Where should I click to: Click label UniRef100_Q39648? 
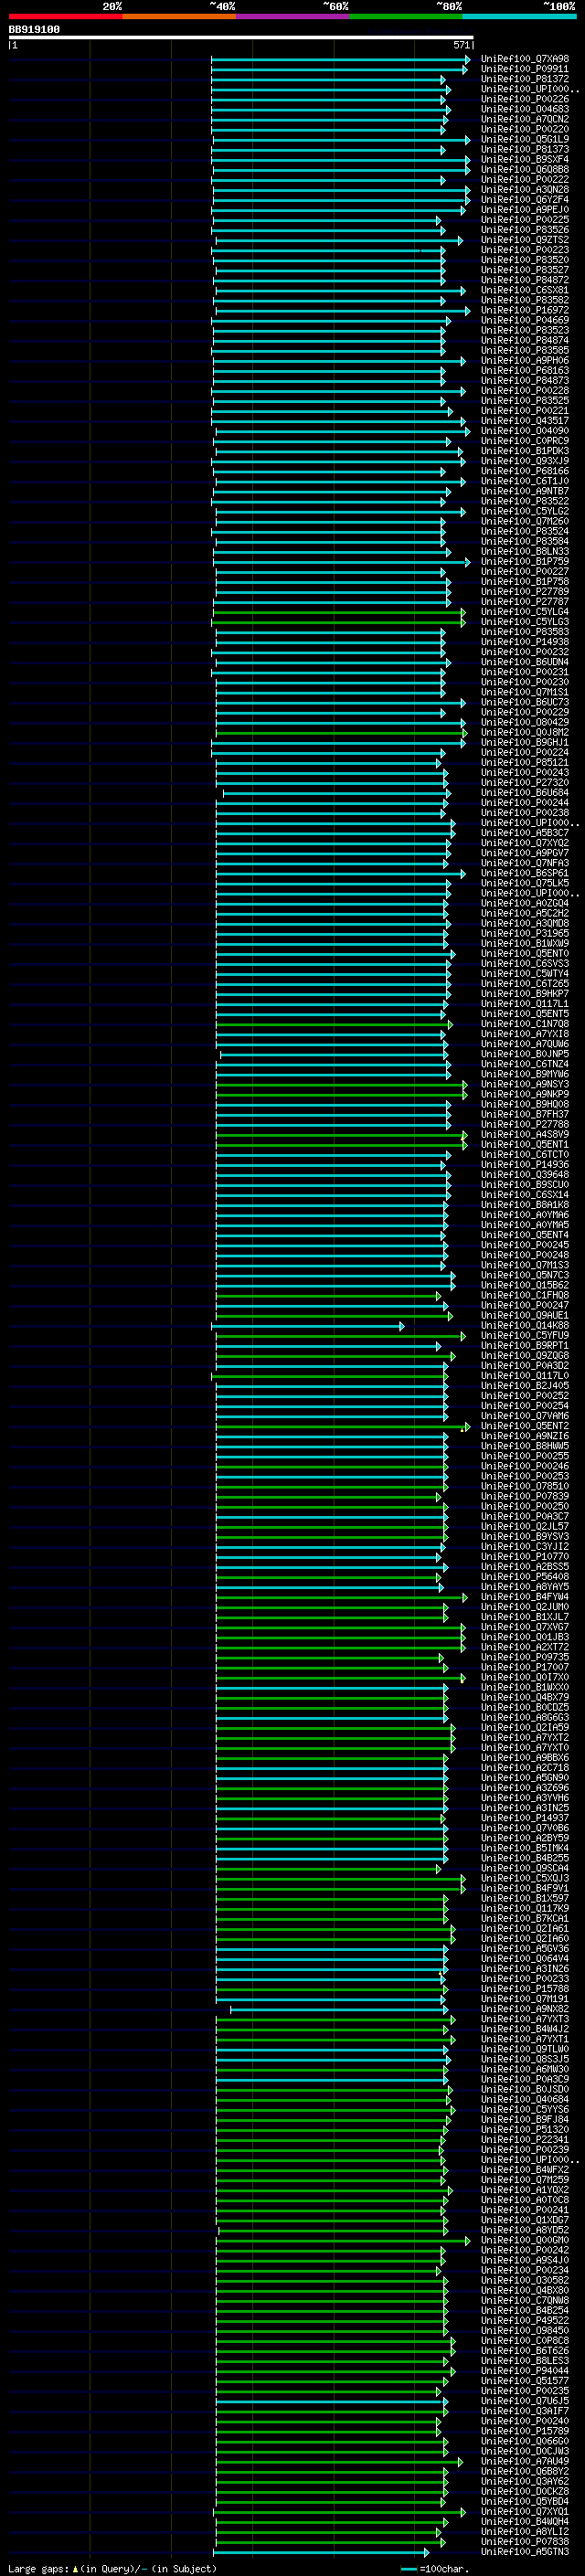(525, 1175)
